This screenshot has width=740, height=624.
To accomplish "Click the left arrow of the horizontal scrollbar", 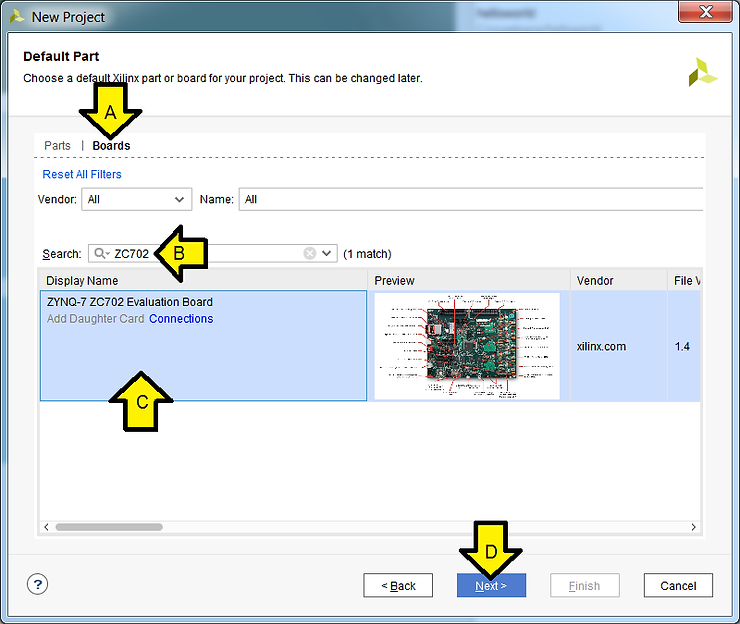I will click(x=46, y=527).
